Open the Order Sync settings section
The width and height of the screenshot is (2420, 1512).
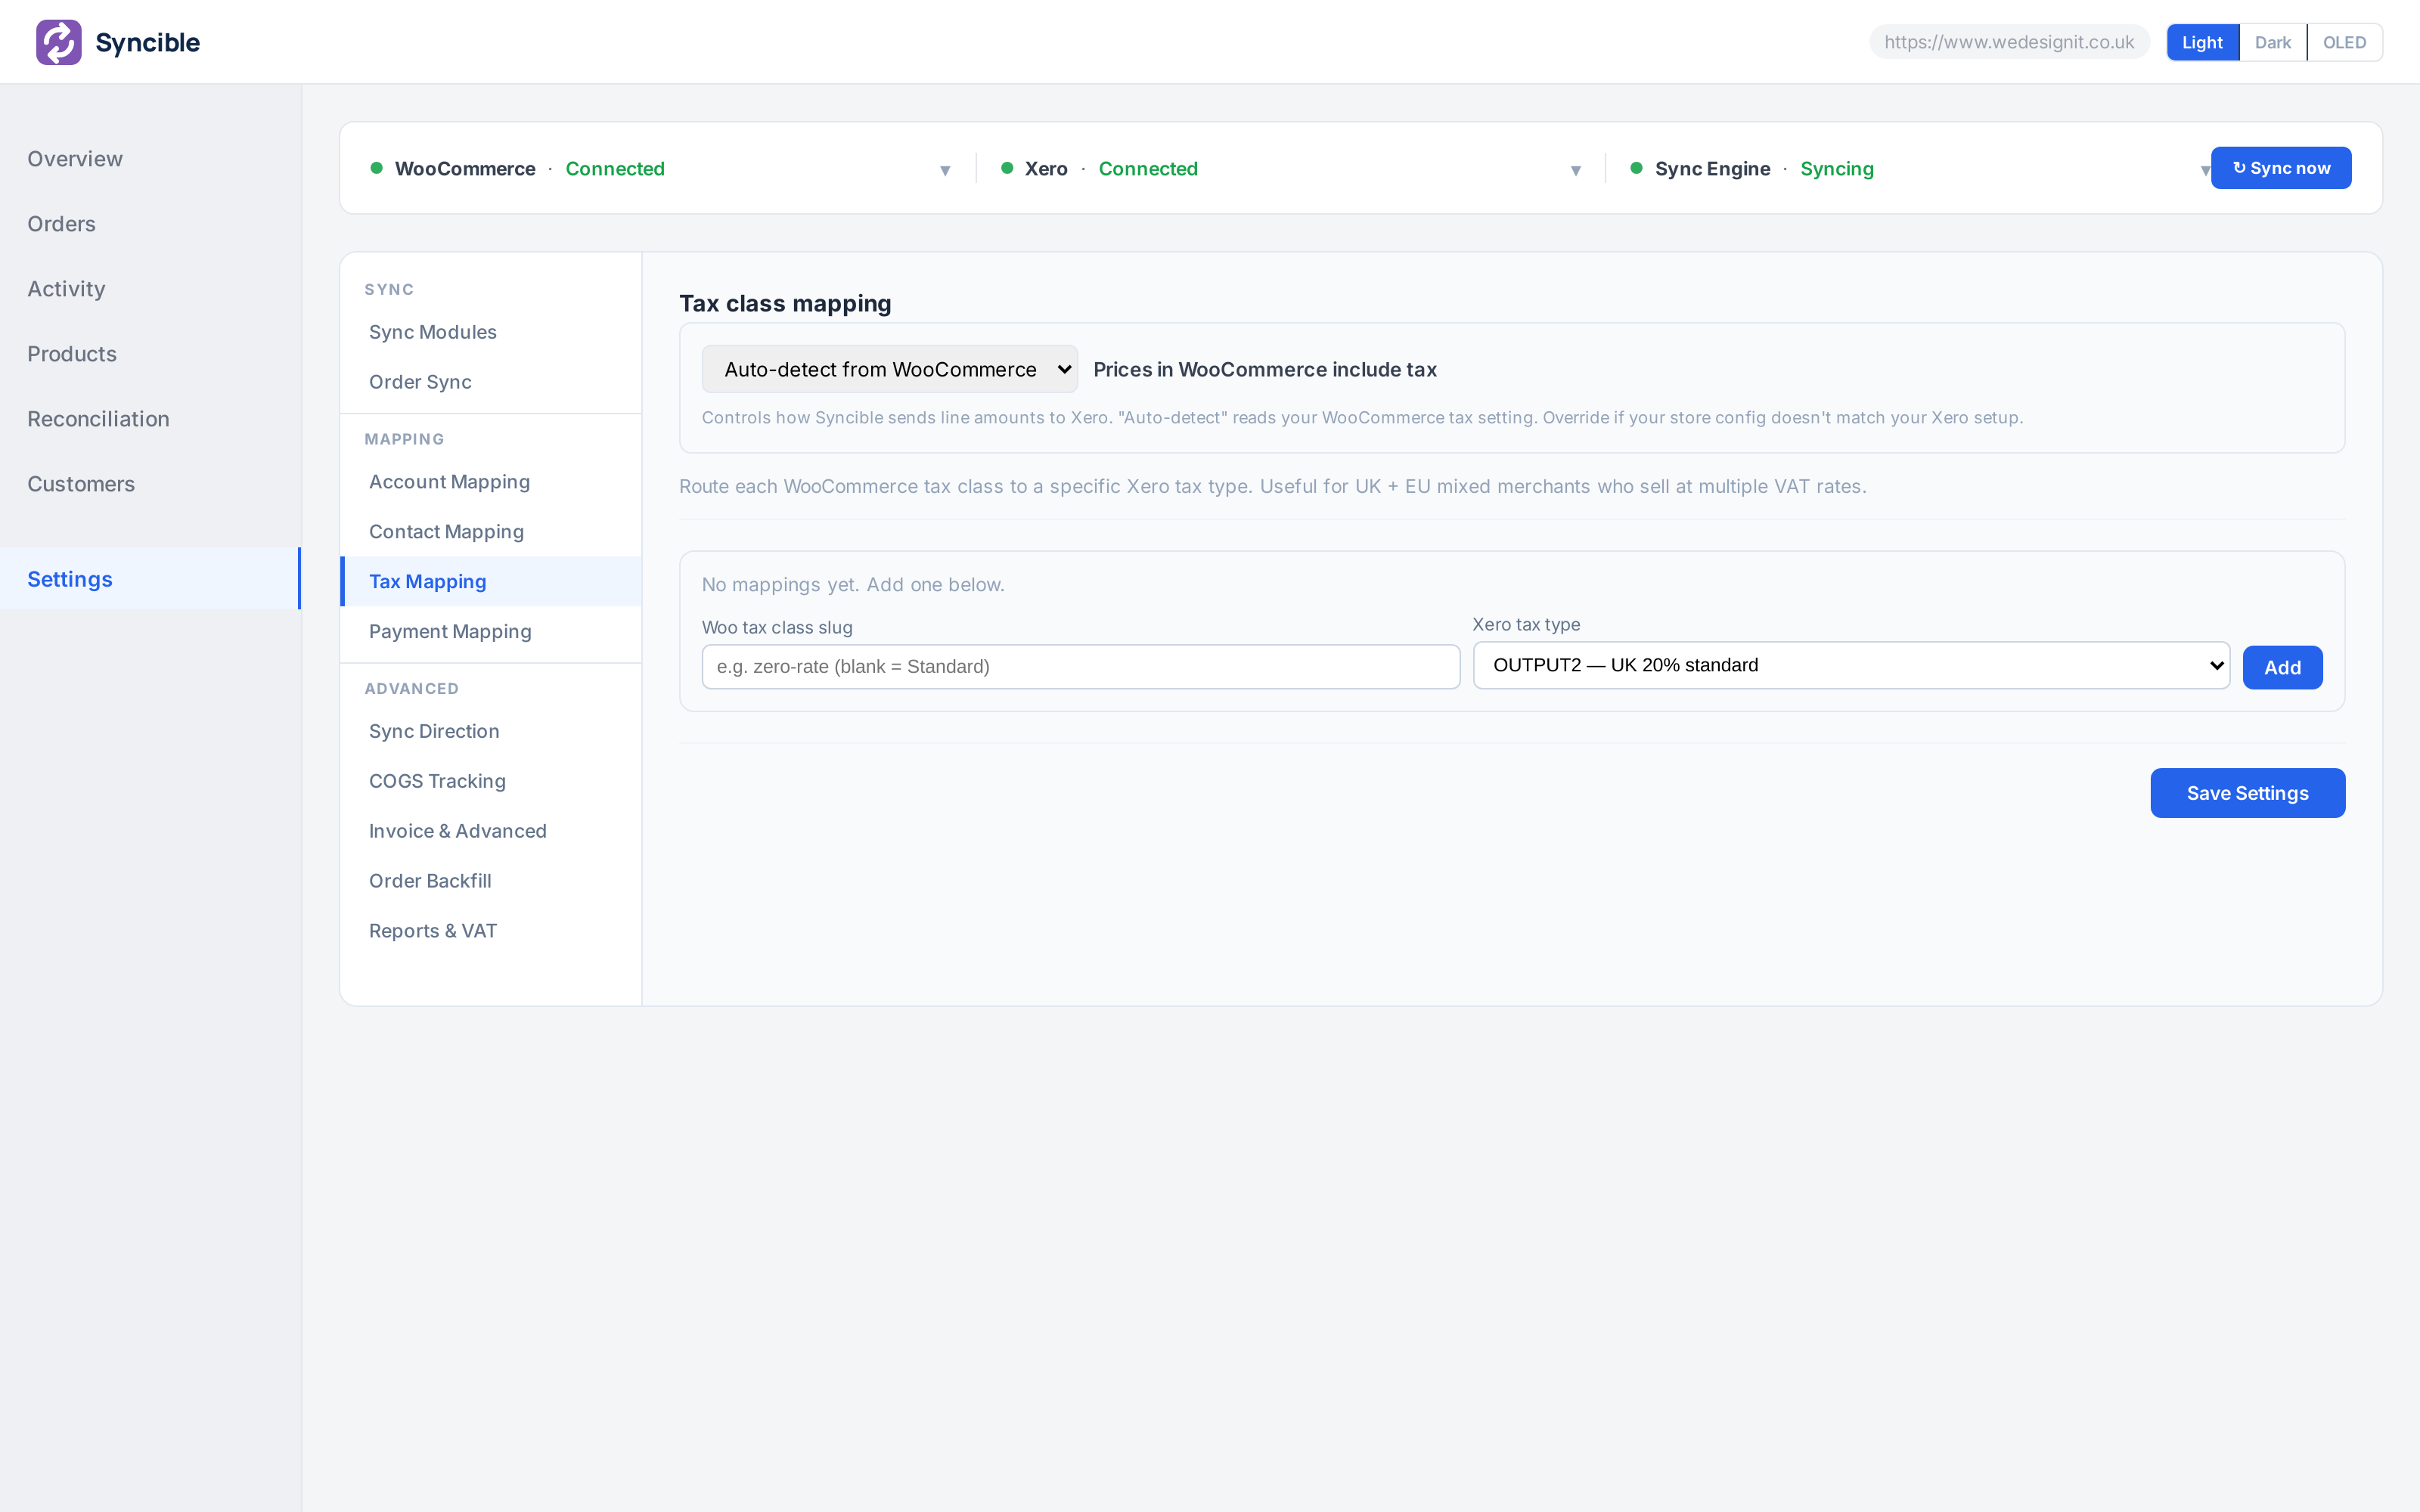490,382
